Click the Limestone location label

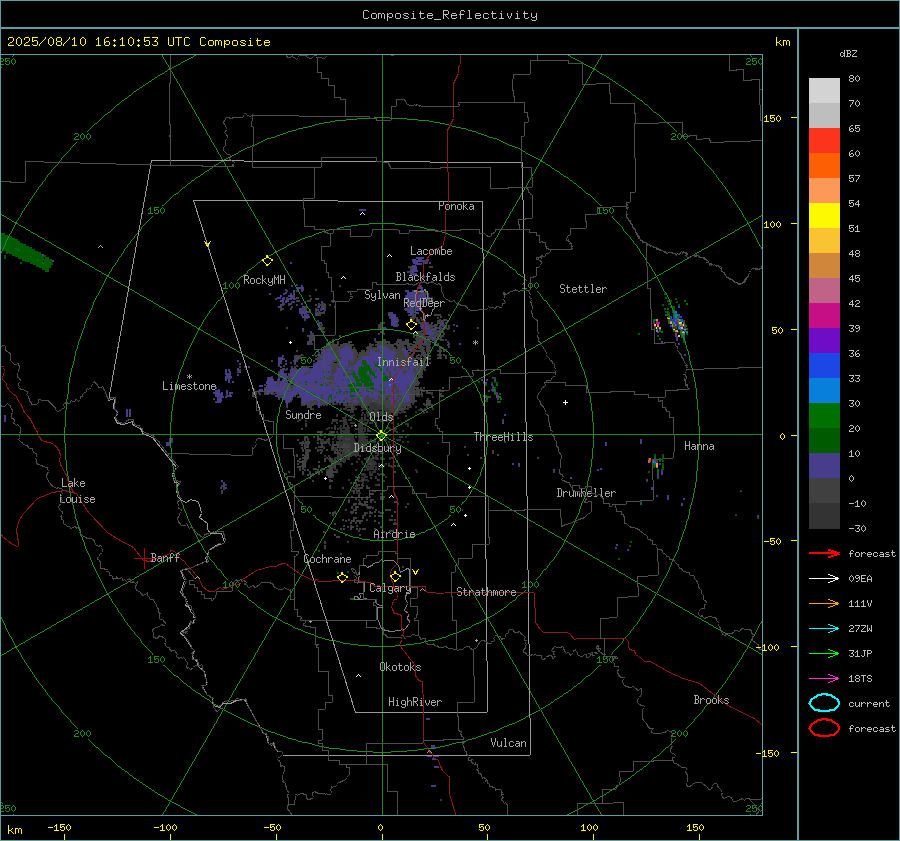pos(189,386)
